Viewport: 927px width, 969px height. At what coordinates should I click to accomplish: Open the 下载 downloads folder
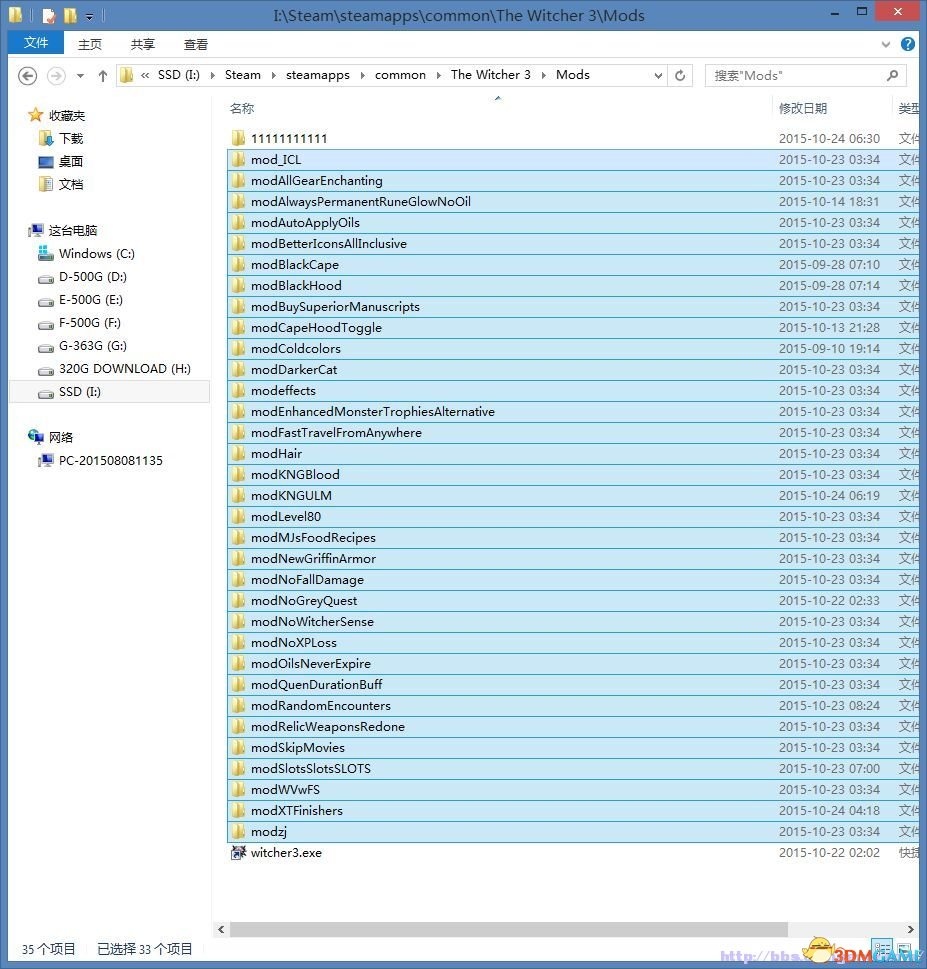pos(70,138)
